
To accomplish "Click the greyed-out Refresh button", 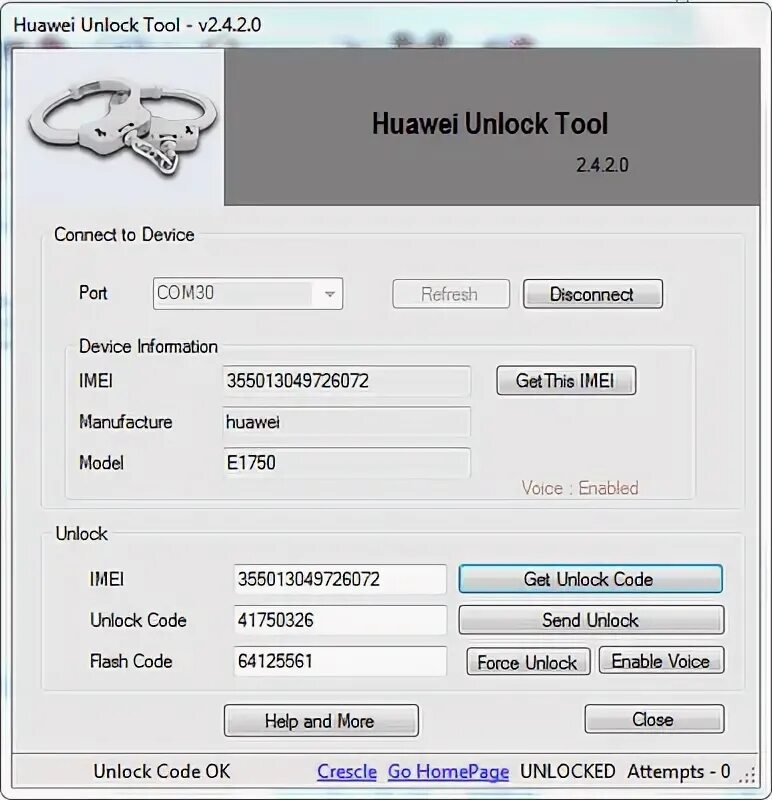I will (451, 294).
